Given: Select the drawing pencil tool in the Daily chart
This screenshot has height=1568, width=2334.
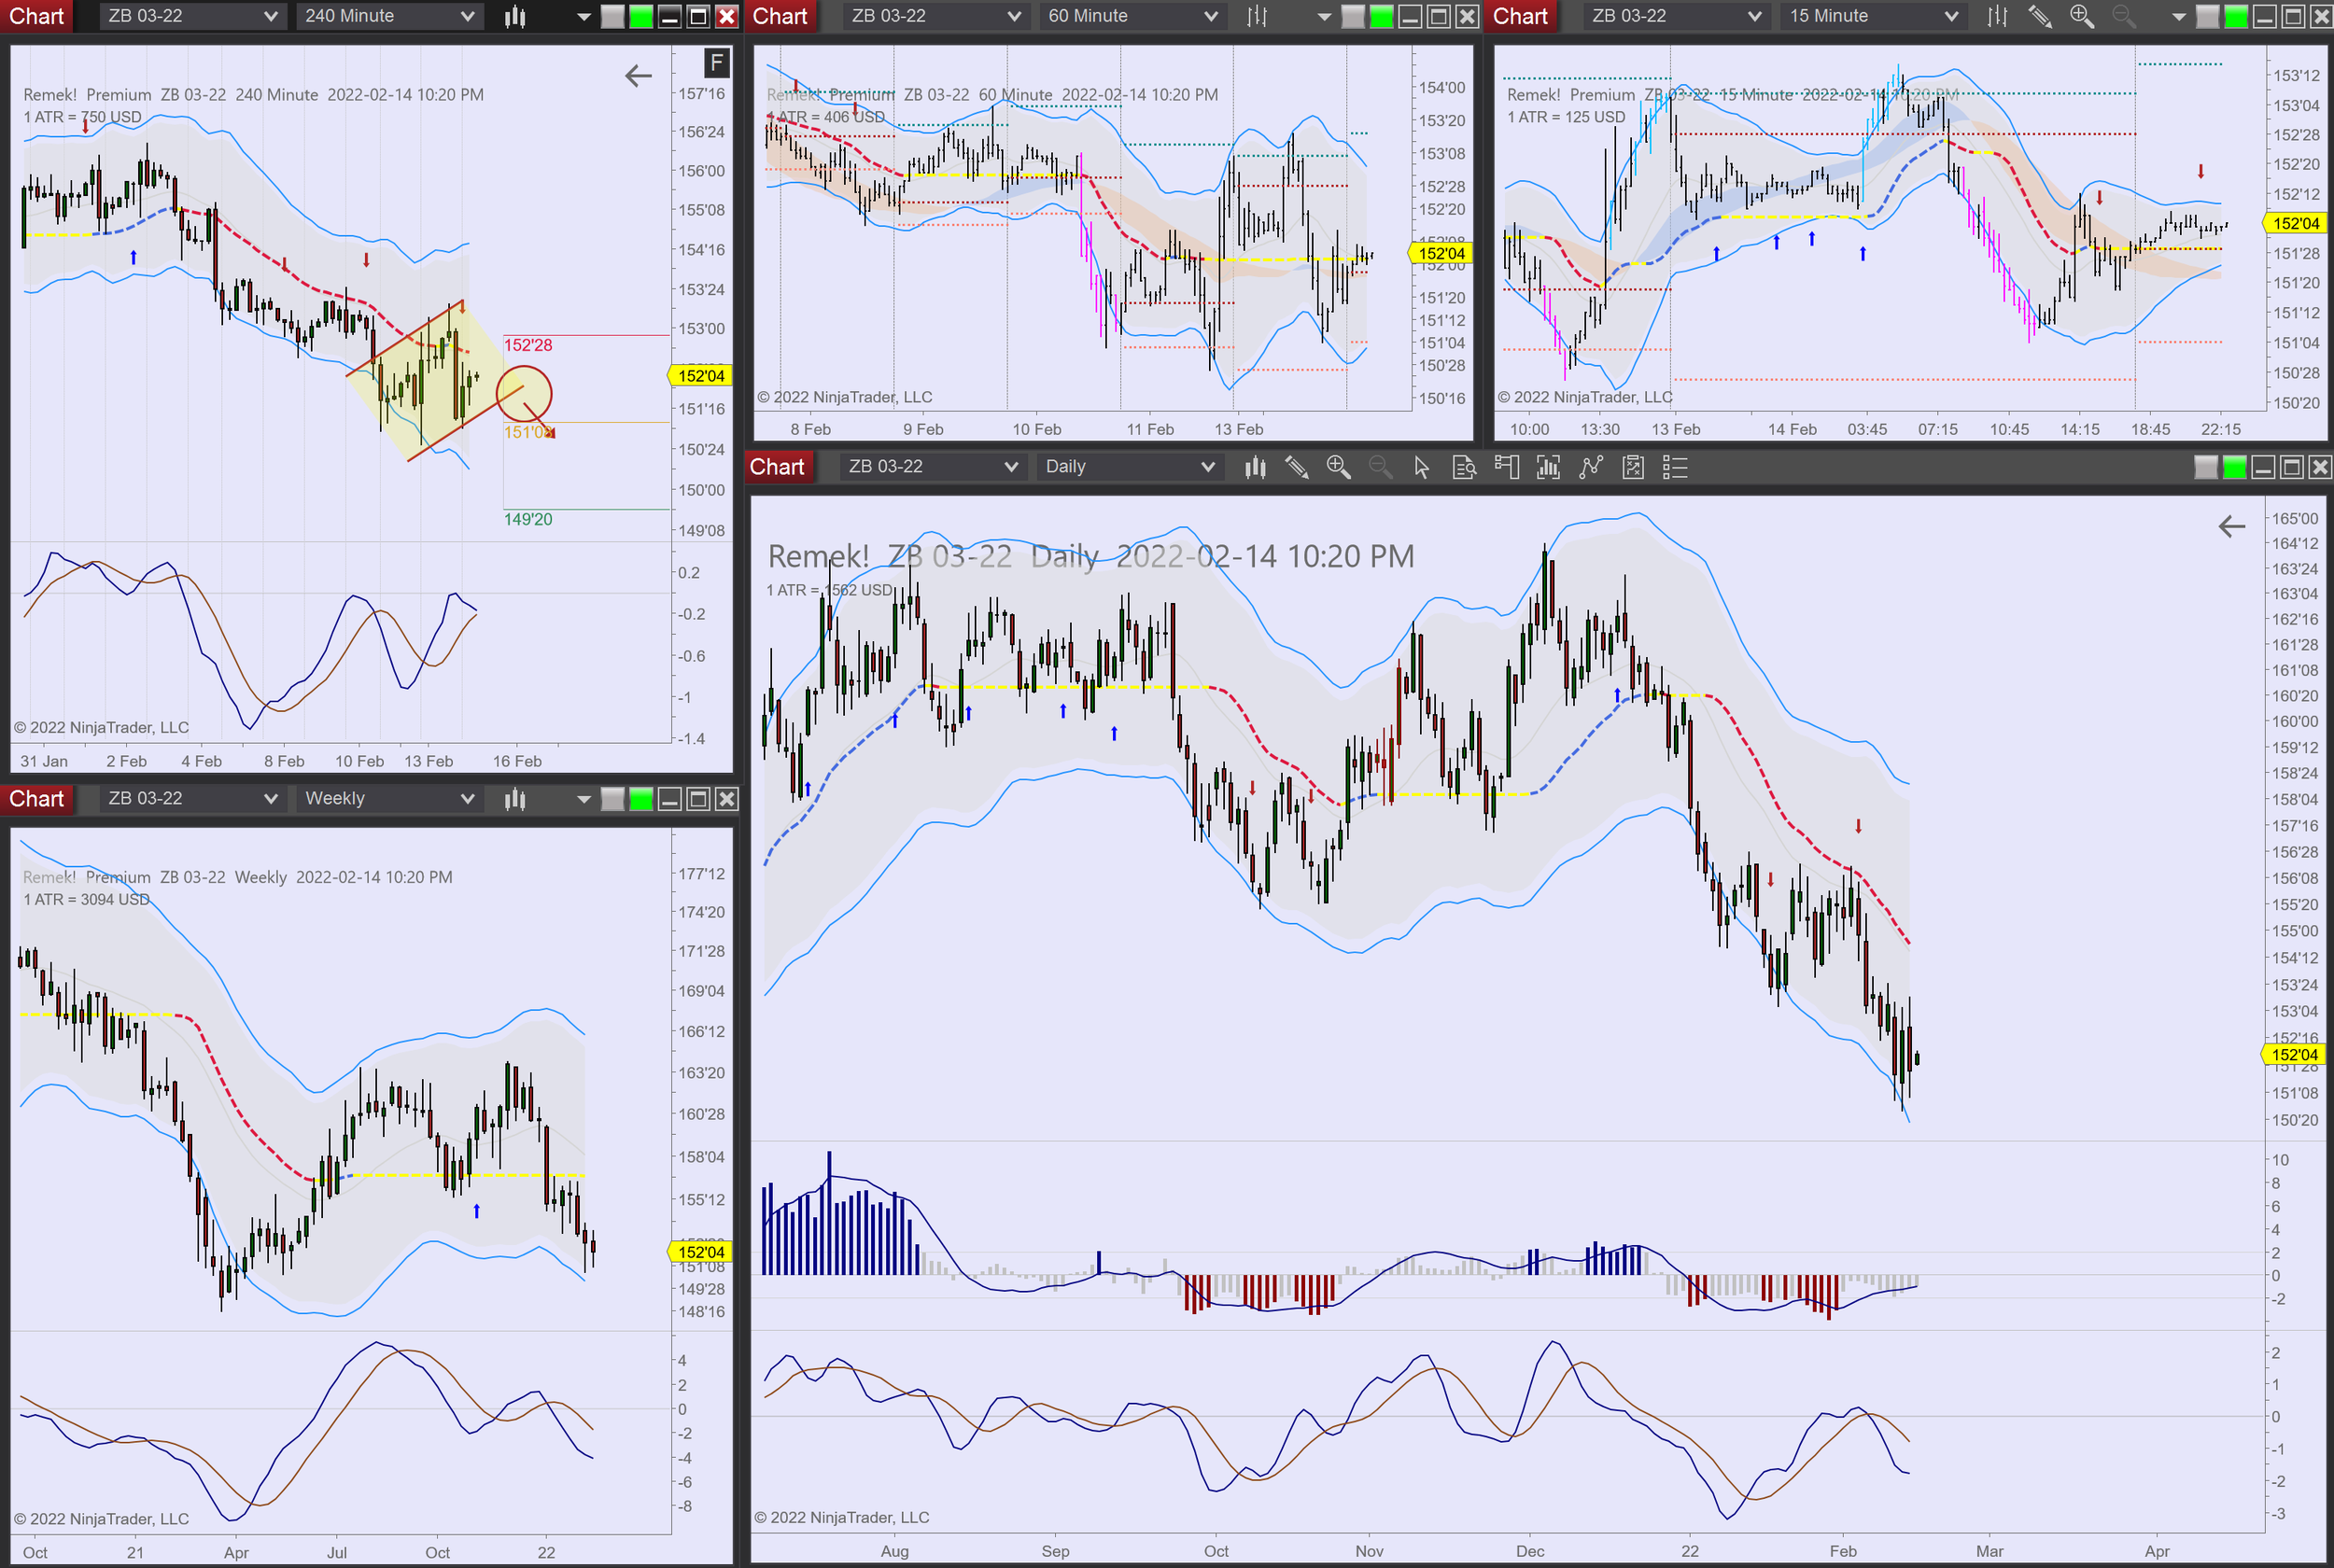Looking at the screenshot, I should 1296,467.
